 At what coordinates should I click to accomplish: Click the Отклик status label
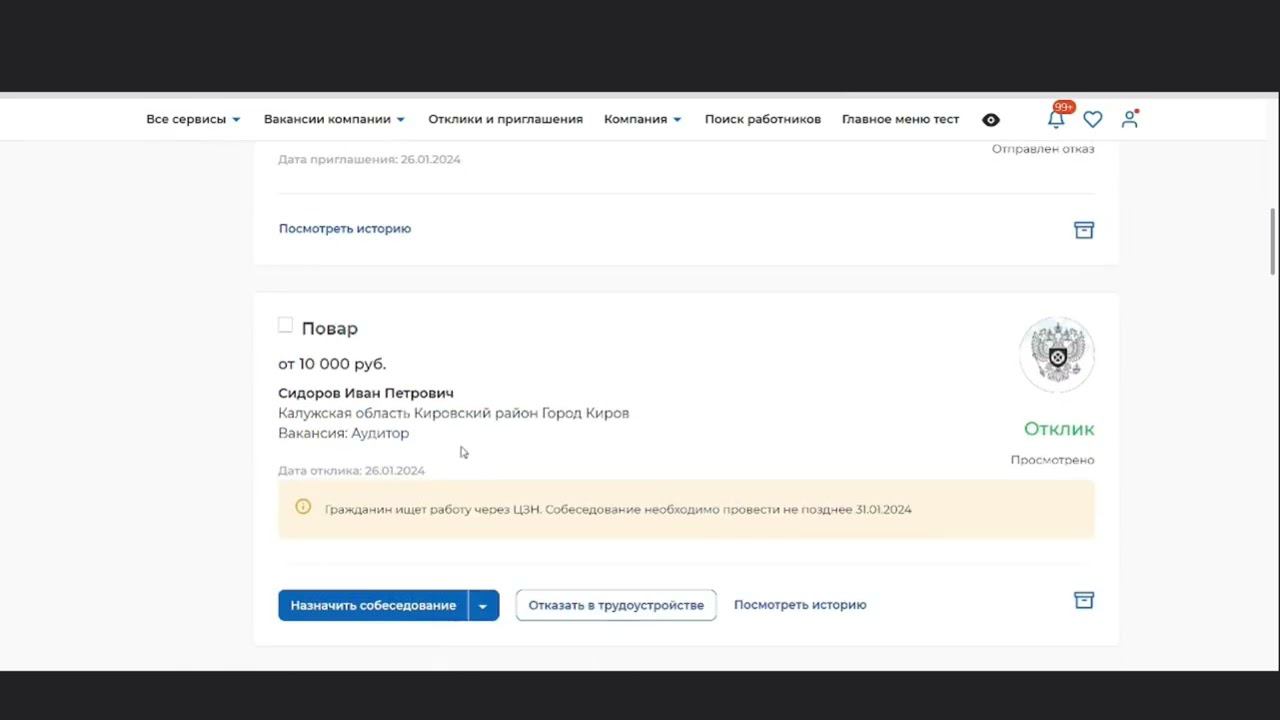[1059, 429]
